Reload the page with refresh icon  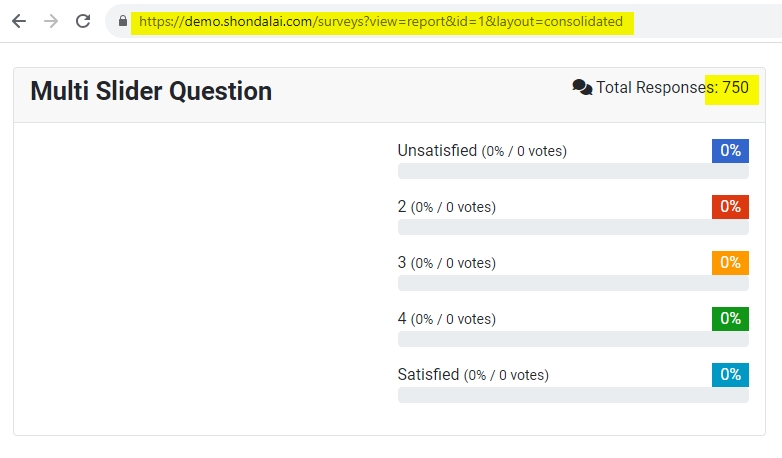click(x=84, y=21)
